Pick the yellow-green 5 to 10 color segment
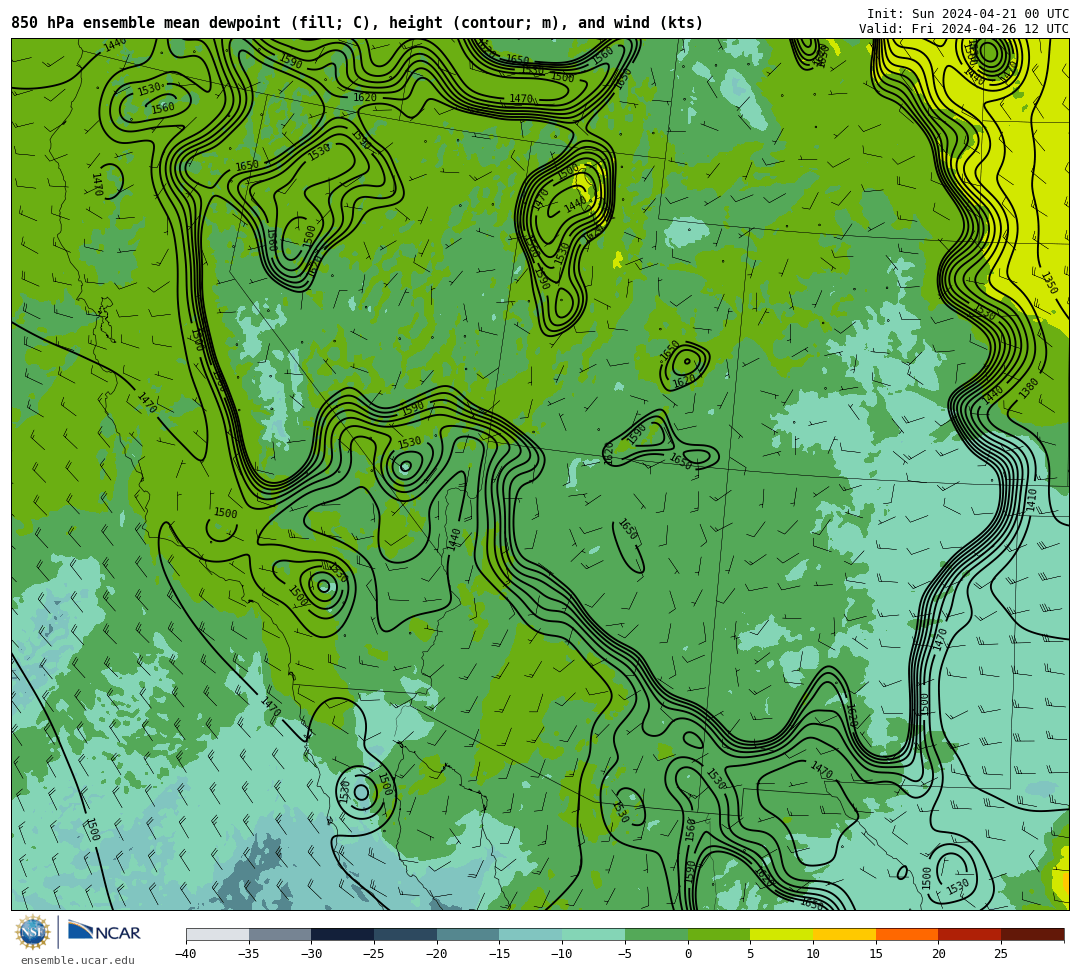This screenshot has width=1080, height=973. pos(782,934)
